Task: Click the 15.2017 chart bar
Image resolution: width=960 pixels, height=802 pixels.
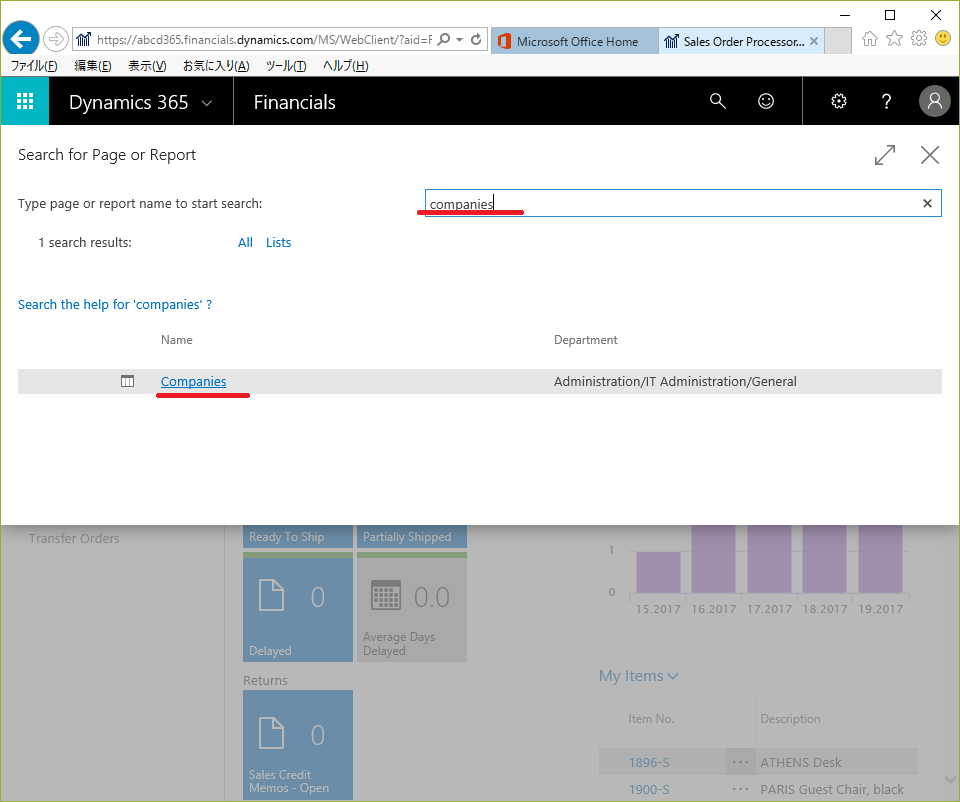Action: pos(658,572)
